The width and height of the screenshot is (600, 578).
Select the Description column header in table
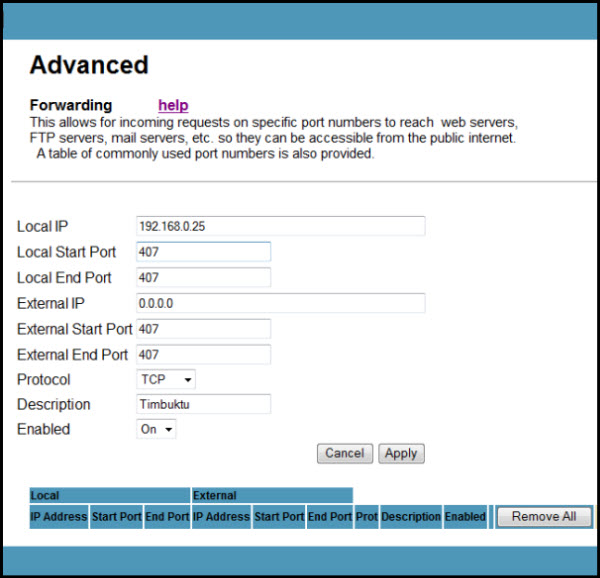(411, 517)
